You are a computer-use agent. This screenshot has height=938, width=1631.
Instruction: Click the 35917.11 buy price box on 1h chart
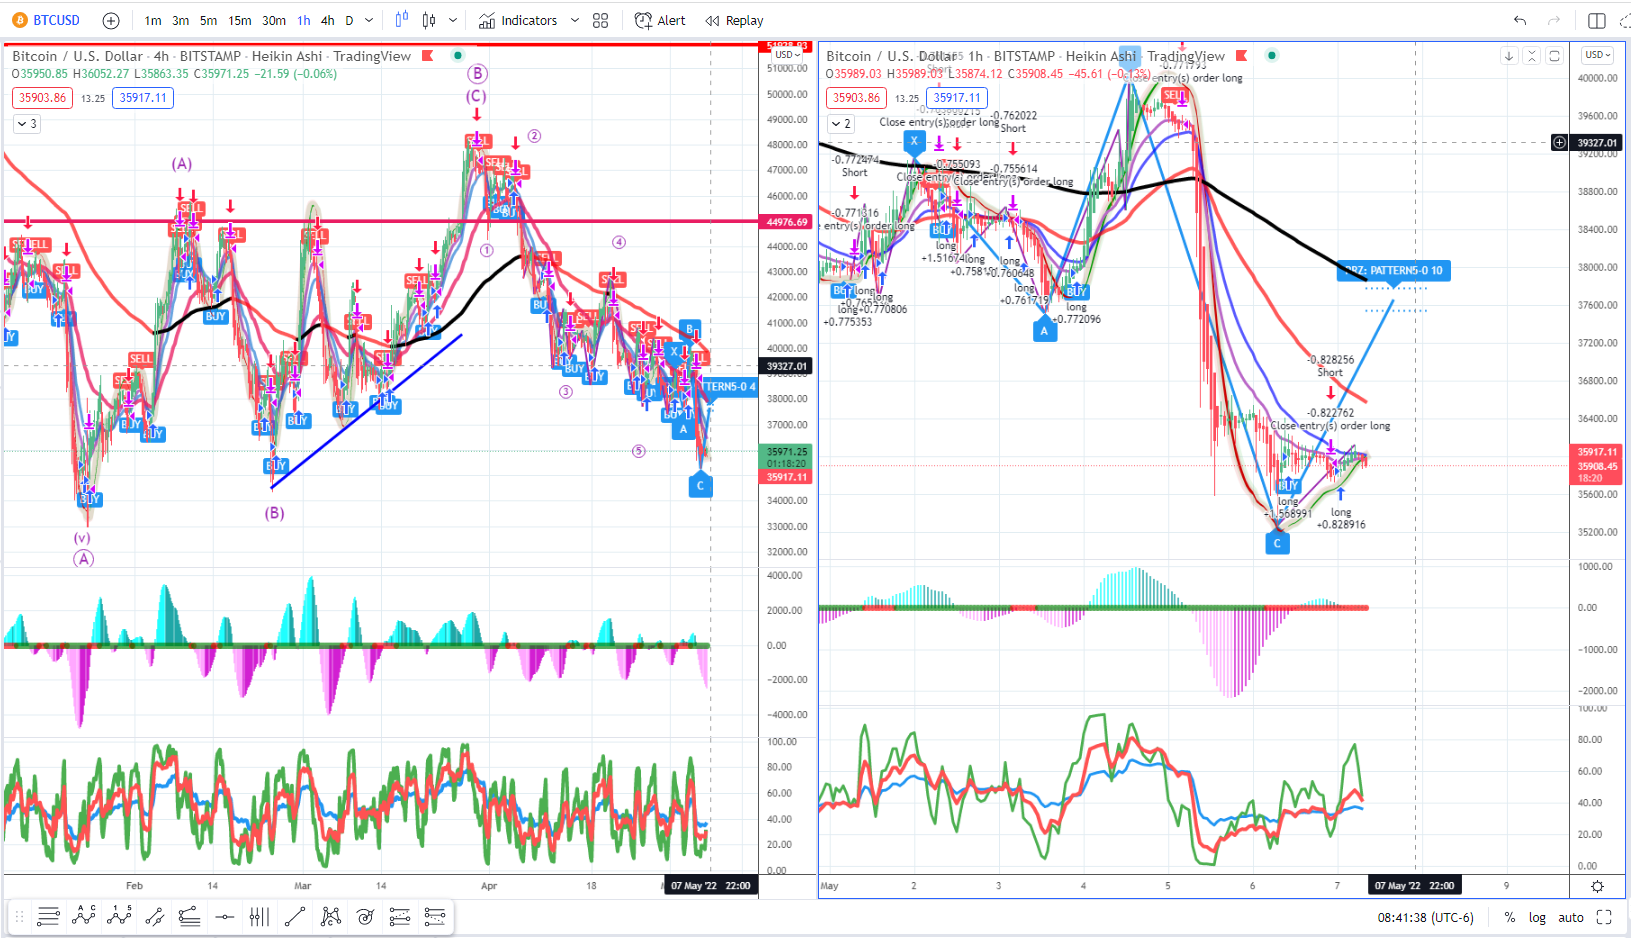pos(957,98)
